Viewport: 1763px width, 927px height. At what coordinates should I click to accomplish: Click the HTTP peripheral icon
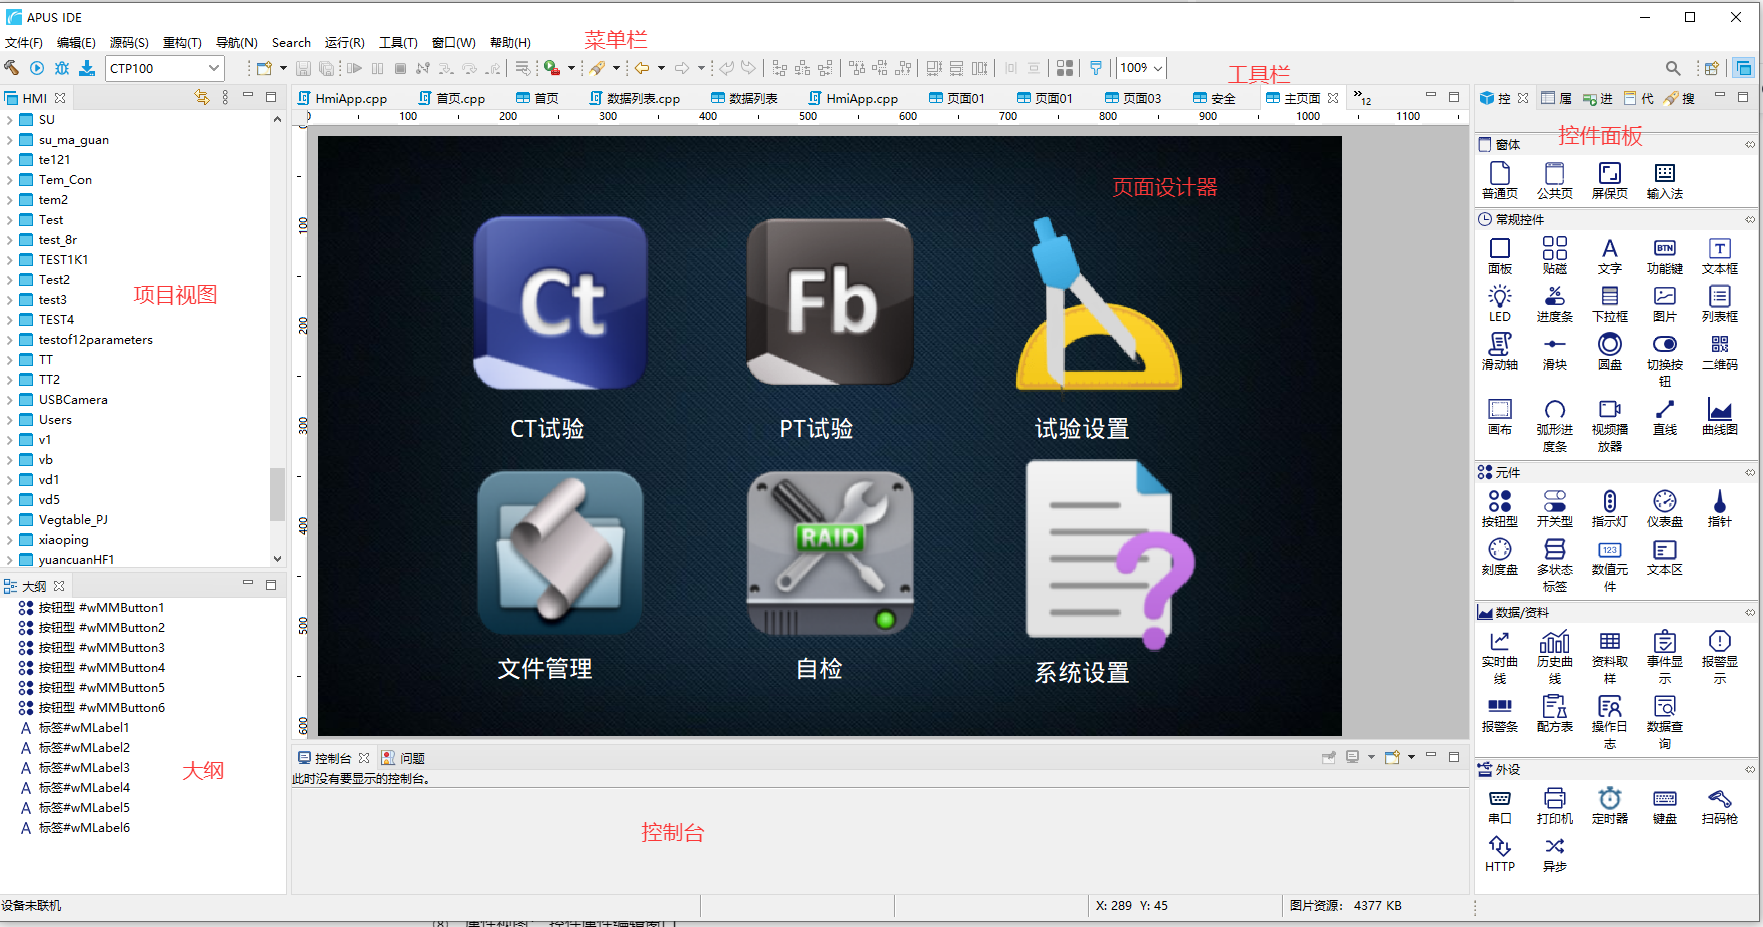(x=1499, y=853)
